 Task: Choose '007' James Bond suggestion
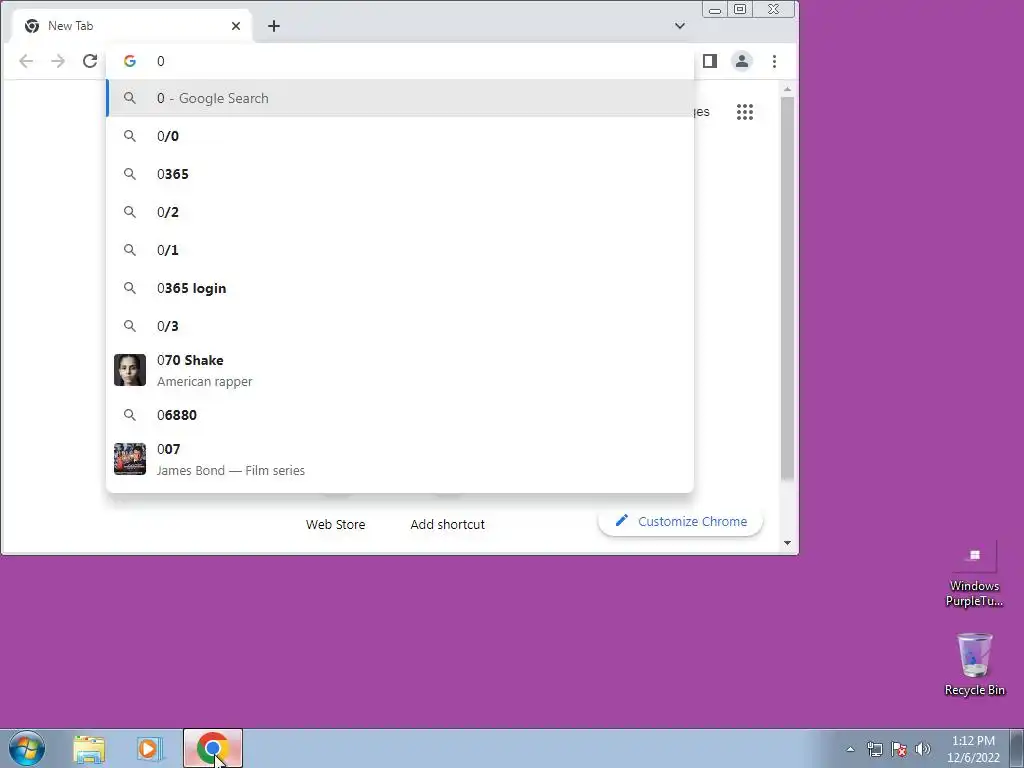pyautogui.click(x=400, y=459)
